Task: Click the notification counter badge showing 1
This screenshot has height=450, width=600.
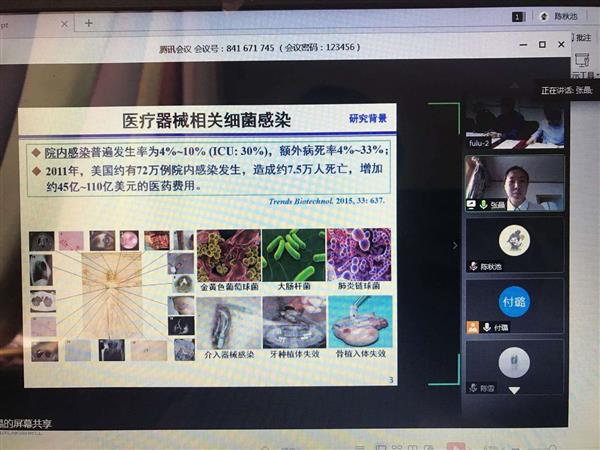Action: [518, 17]
